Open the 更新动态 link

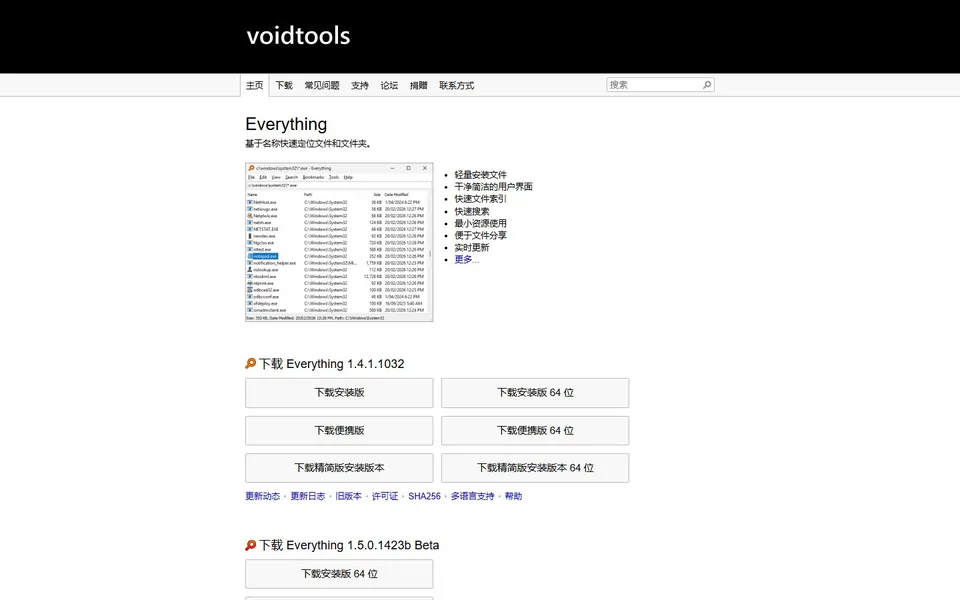pos(263,496)
